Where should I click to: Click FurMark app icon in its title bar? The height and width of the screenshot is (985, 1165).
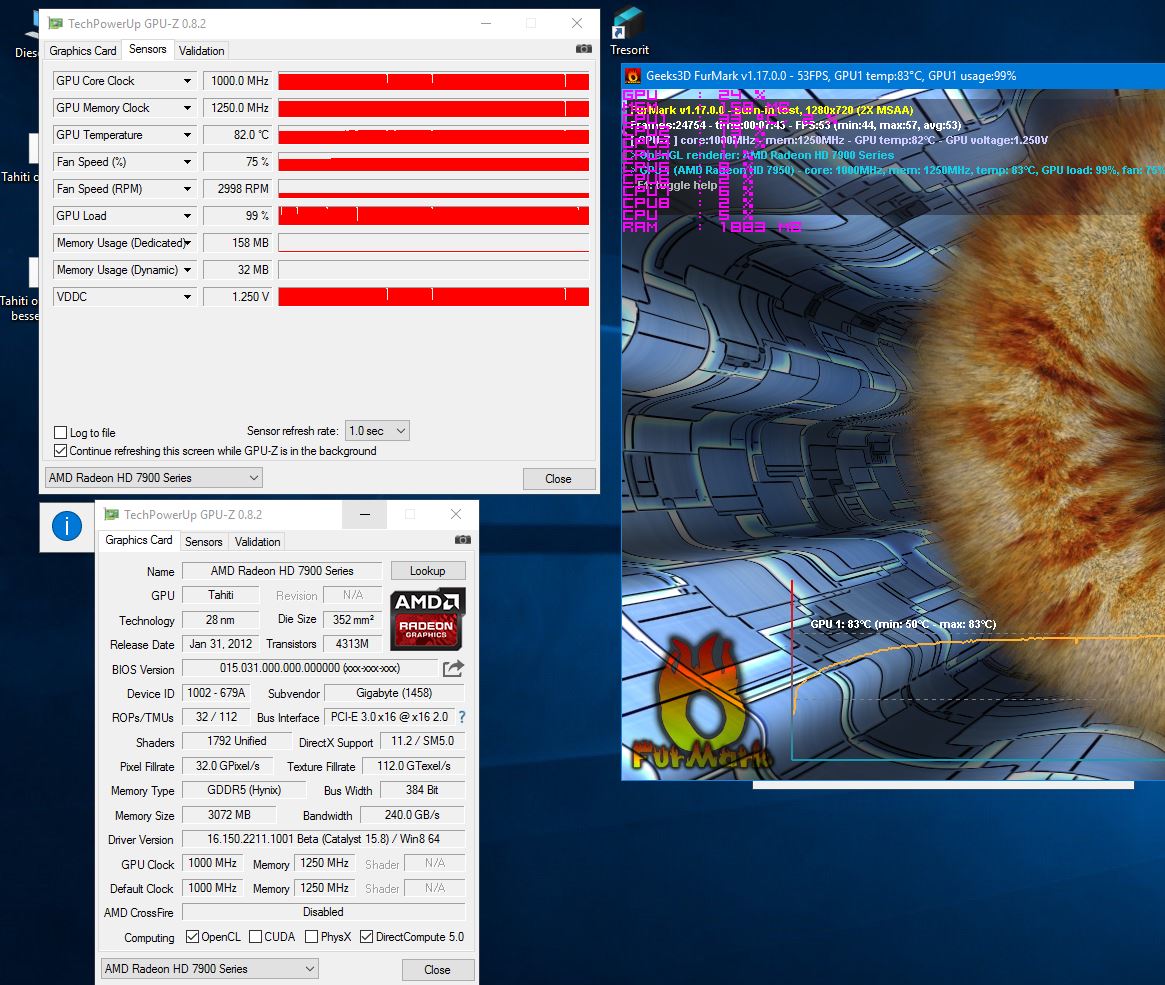point(633,76)
